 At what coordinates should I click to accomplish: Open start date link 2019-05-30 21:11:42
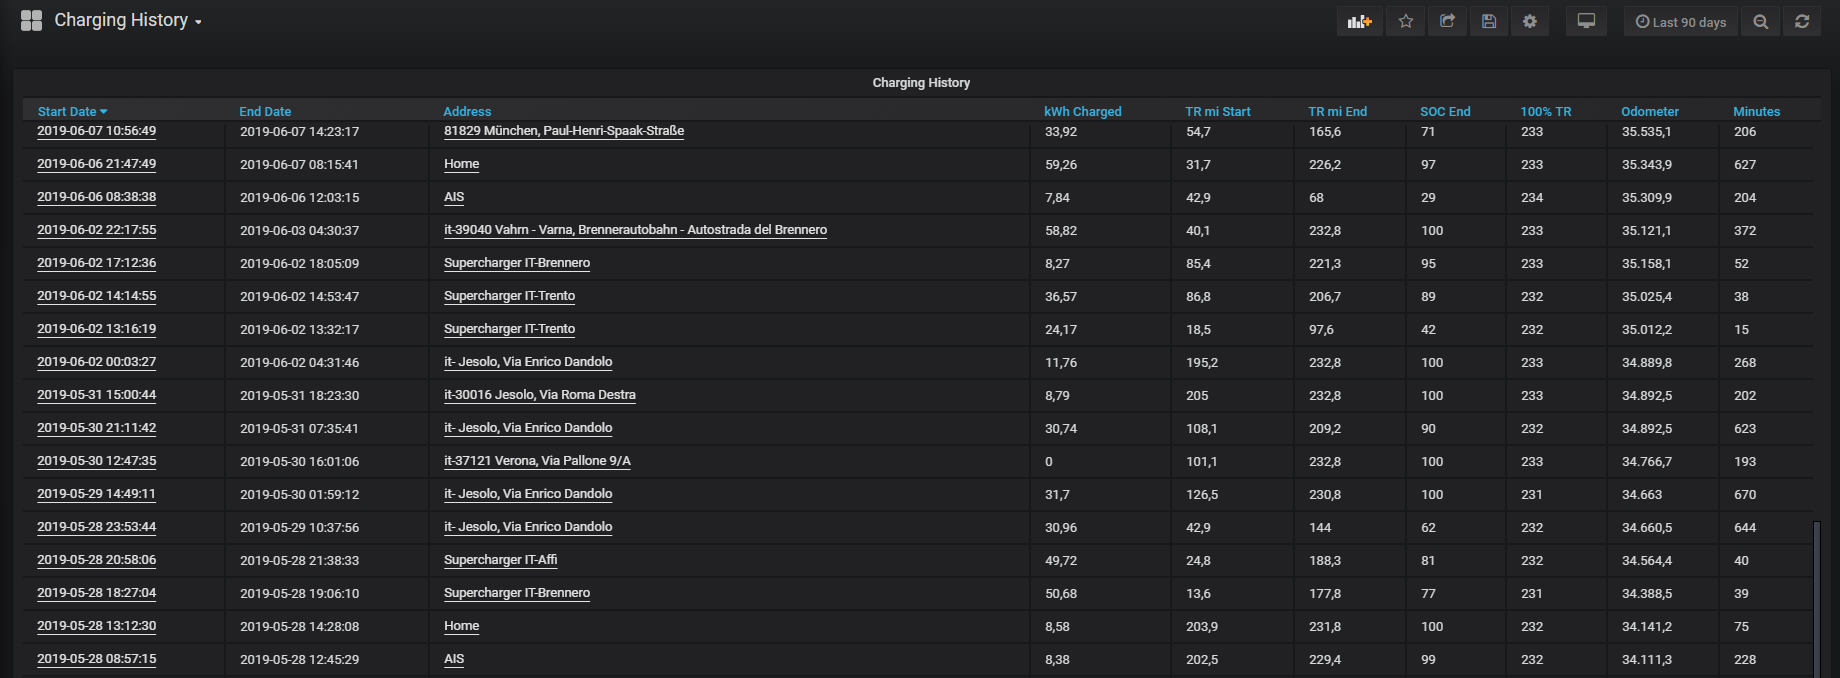click(x=97, y=428)
